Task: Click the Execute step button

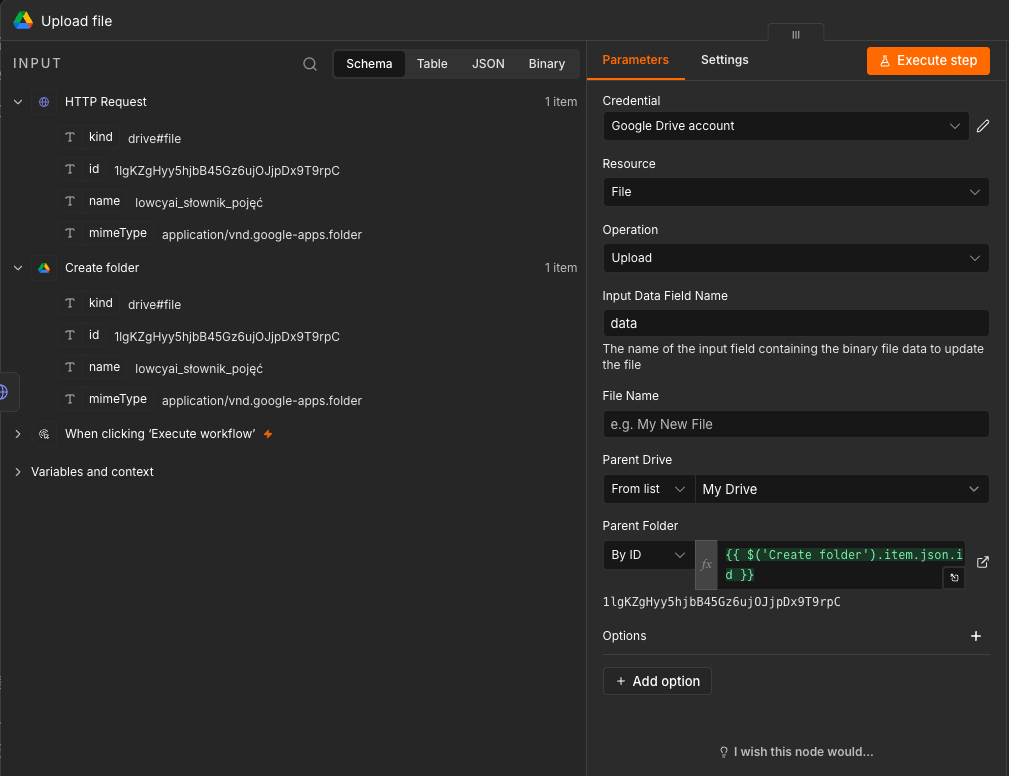Action: tap(928, 60)
